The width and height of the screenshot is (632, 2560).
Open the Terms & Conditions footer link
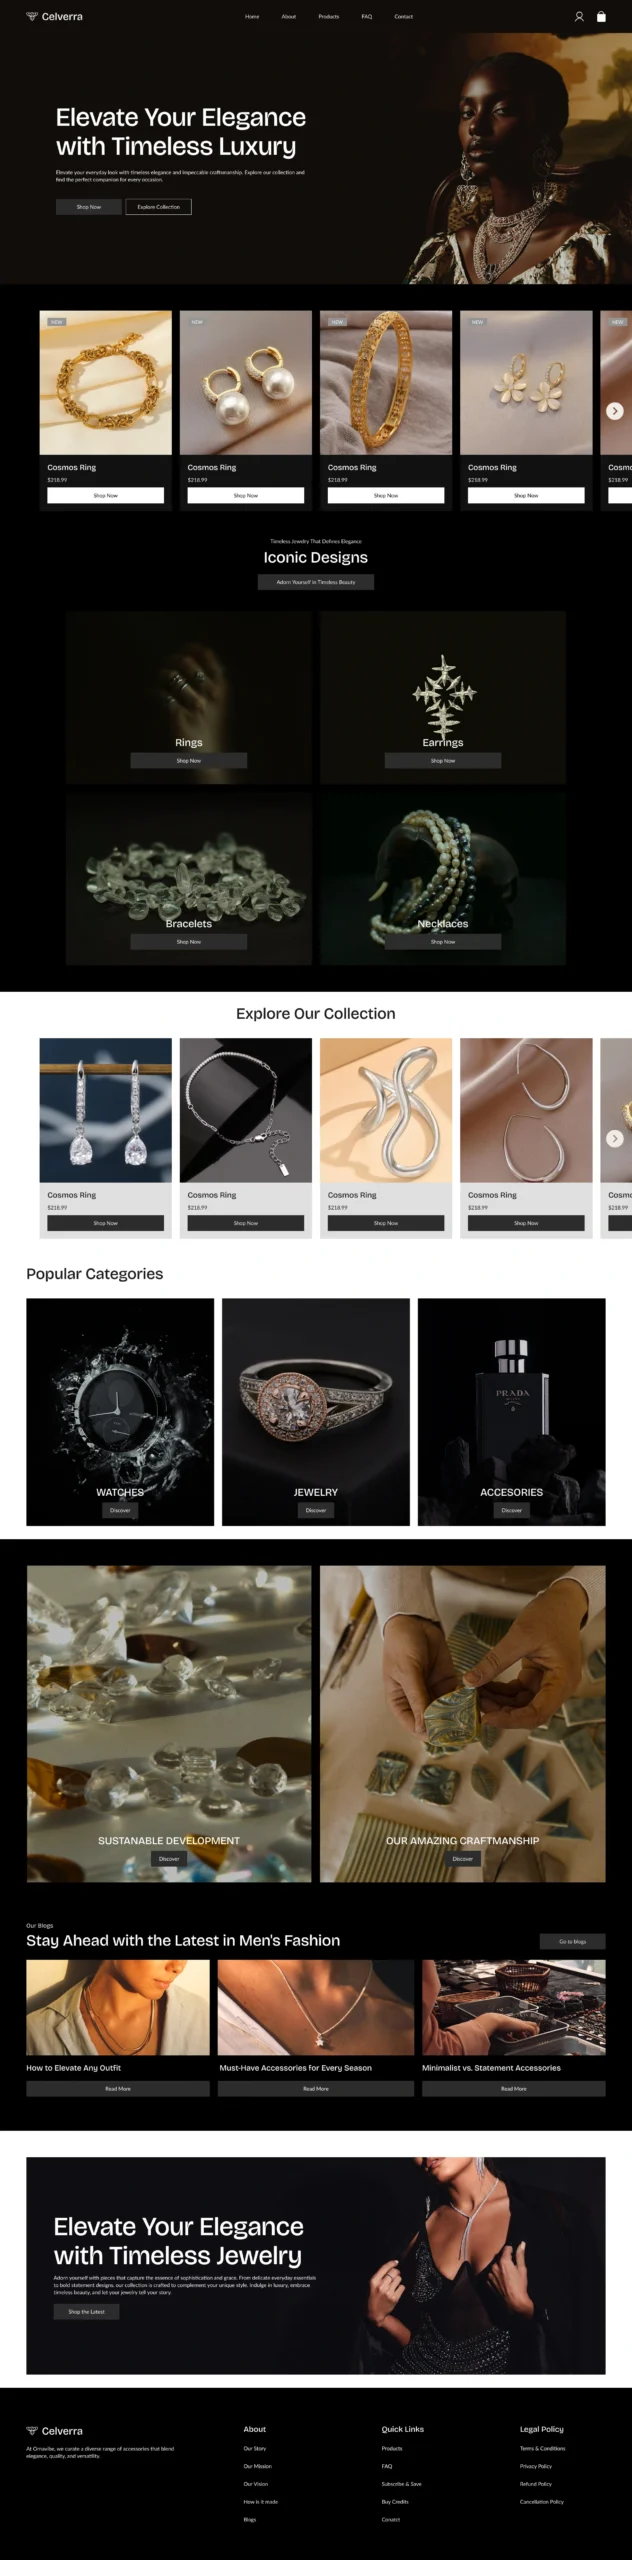coord(543,2449)
